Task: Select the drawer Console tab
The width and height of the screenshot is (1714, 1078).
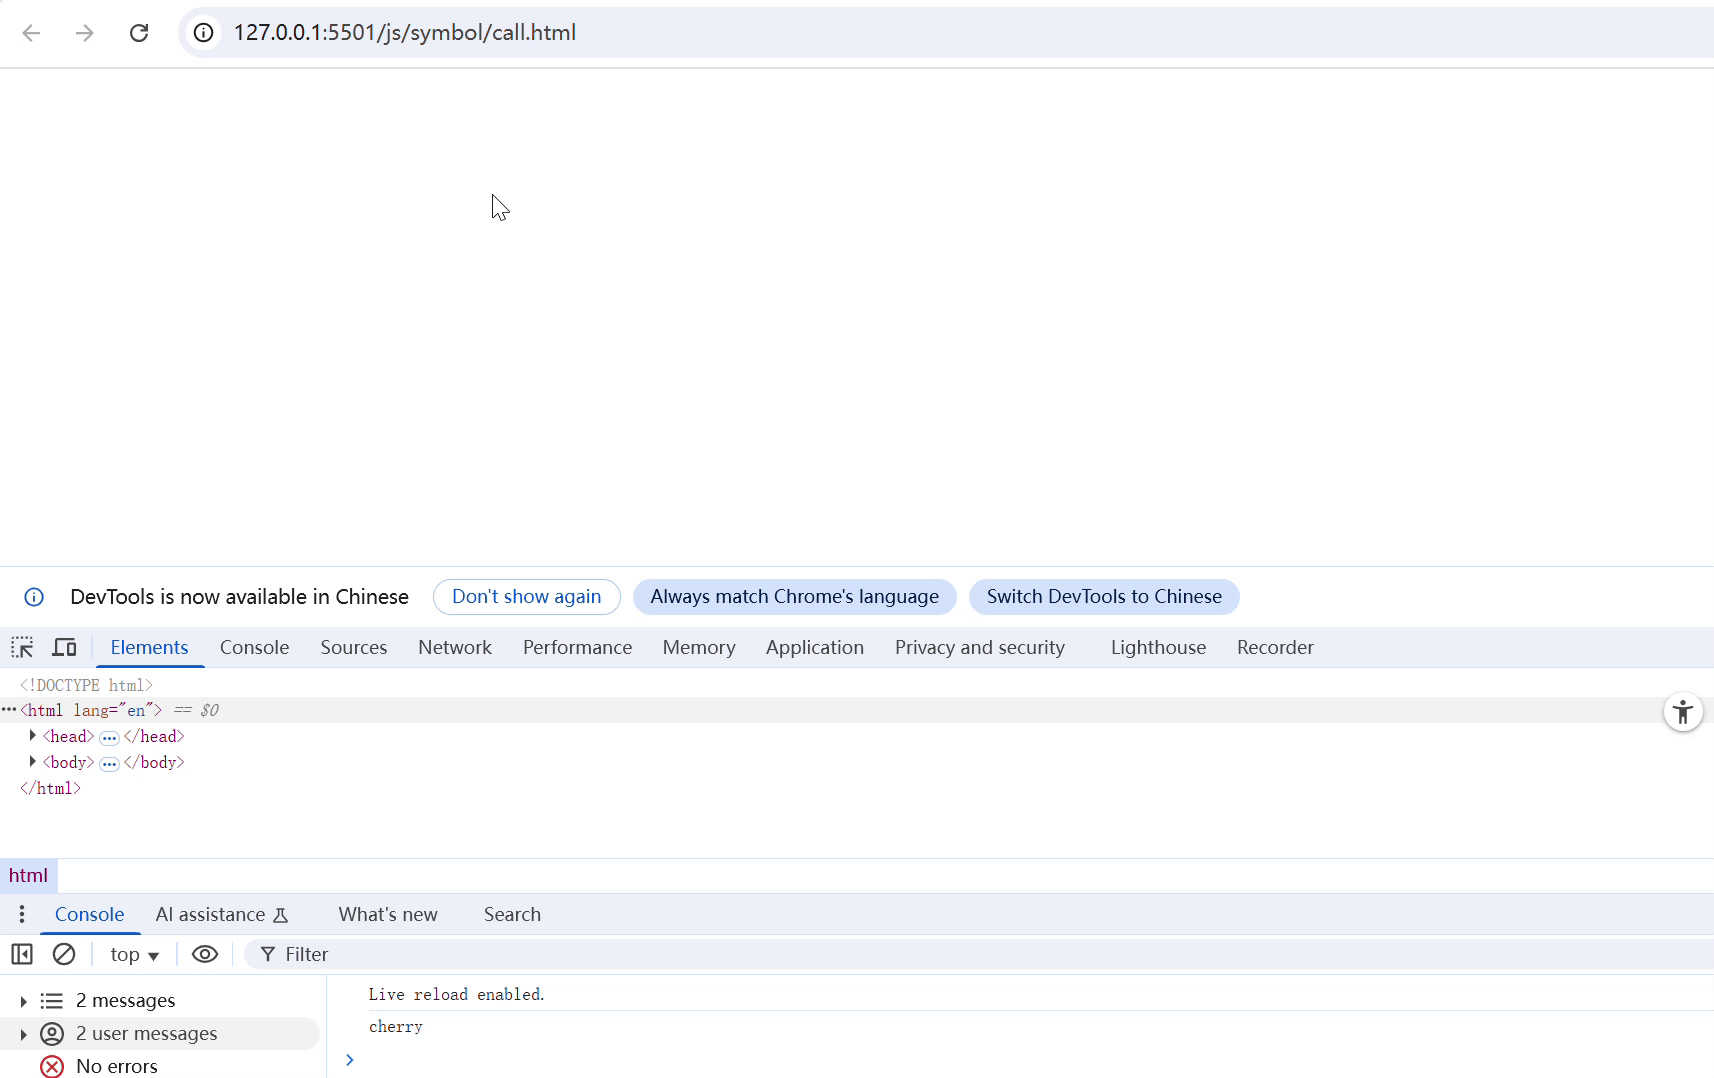Action: 90,915
